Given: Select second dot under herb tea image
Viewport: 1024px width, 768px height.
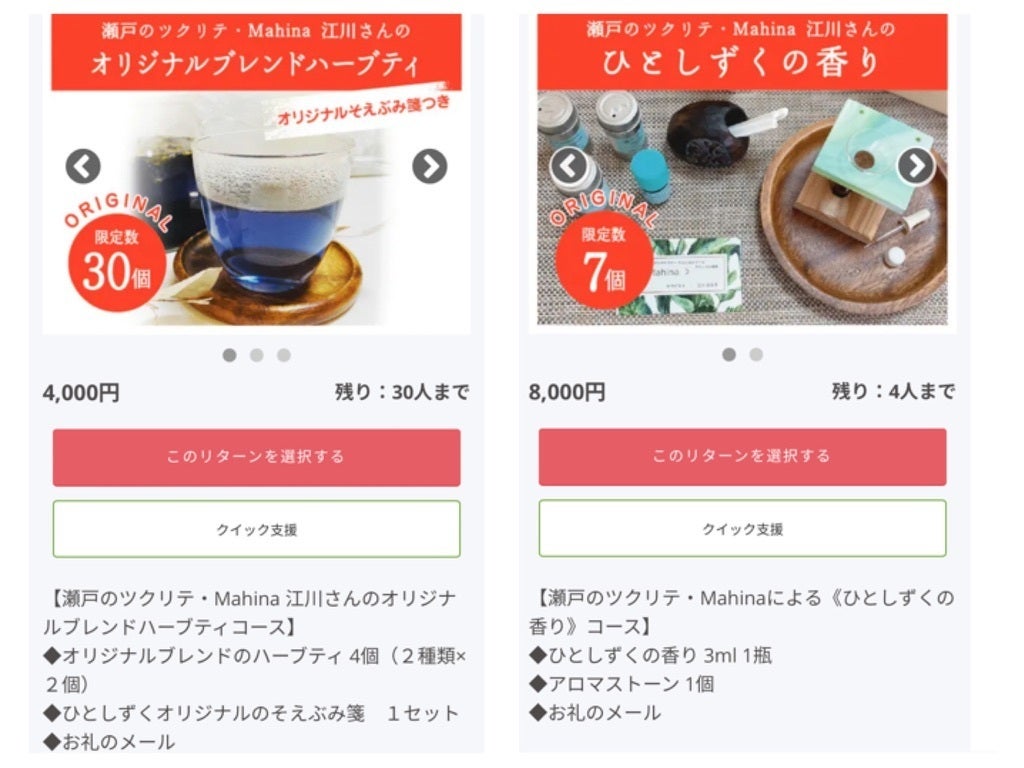Looking at the screenshot, I should coord(257,355).
